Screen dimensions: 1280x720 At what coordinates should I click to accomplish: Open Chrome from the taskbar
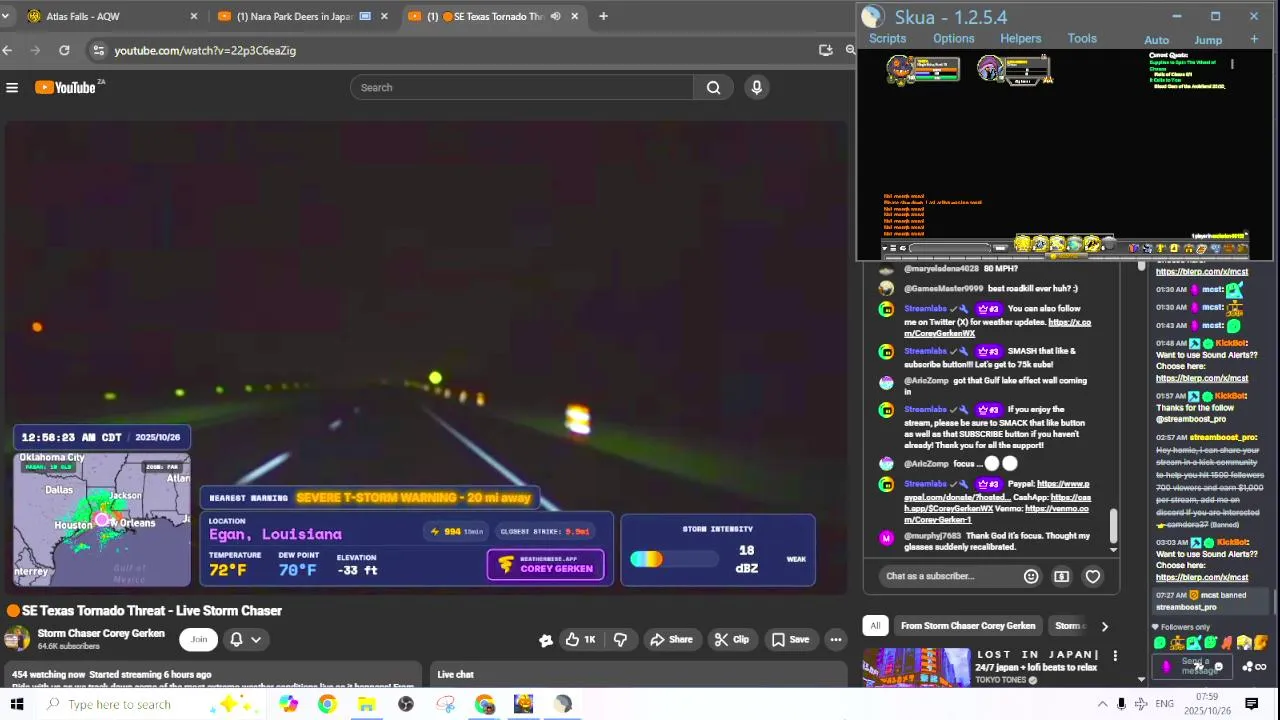[x=327, y=704]
